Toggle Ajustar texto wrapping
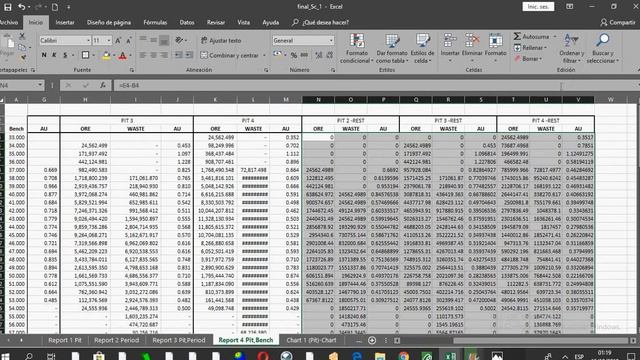The width and height of the screenshot is (640, 360). 221,40
